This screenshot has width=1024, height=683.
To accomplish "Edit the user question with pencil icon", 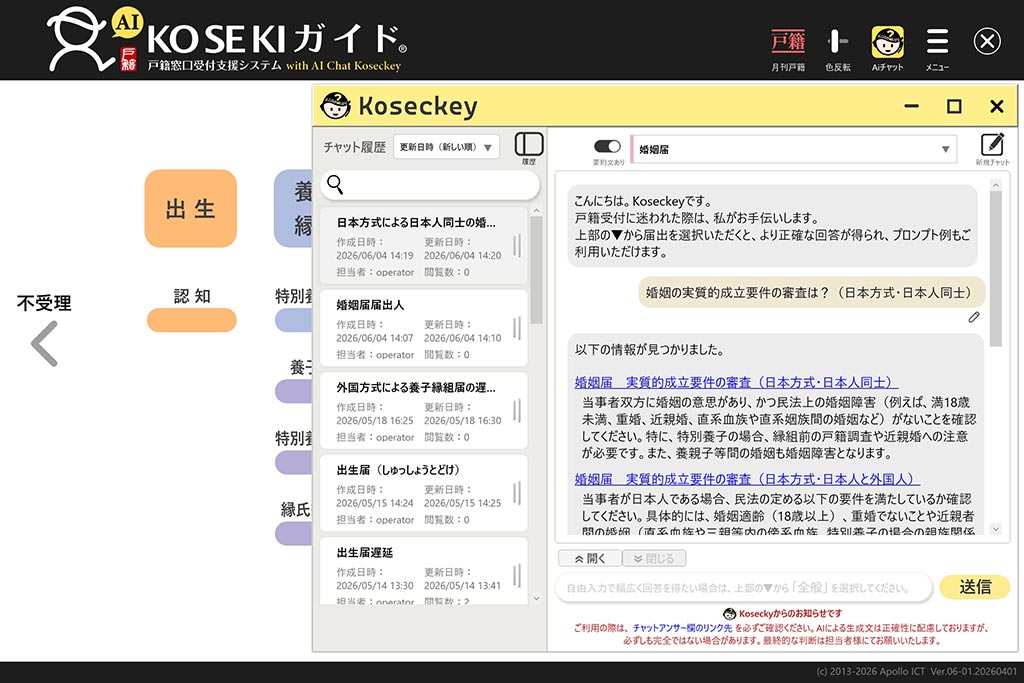I will pos(974,317).
